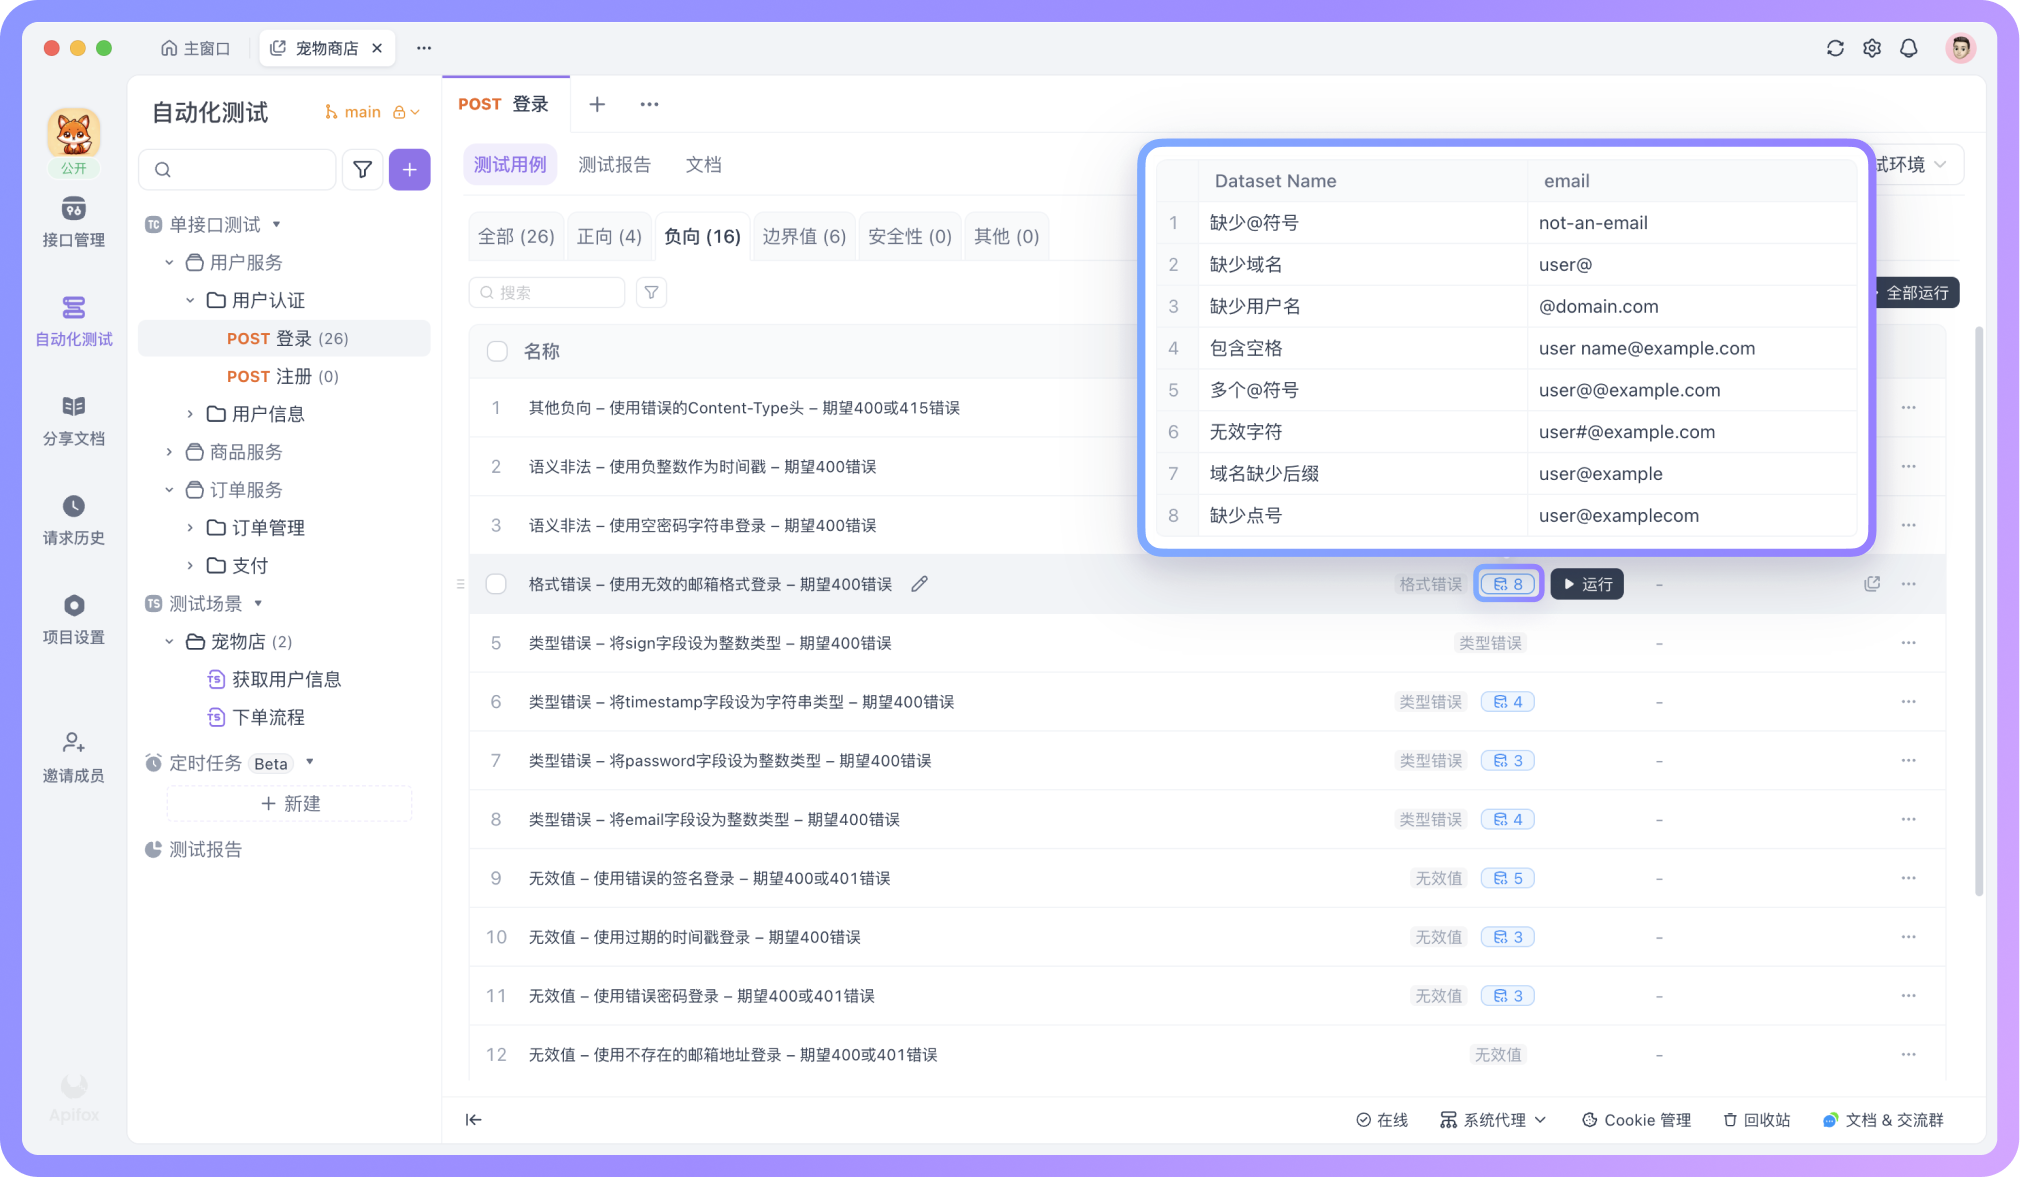Check the checkbox on the 格式错误 row
The height and width of the screenshot is (1177, 2020).
[x=496, y=584]
